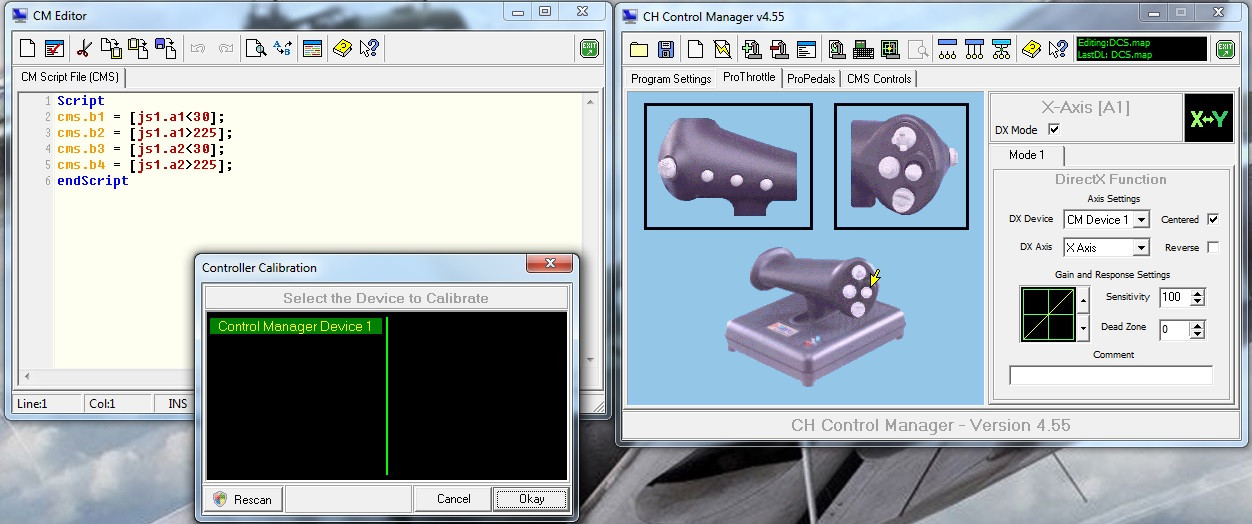This screenshot has height=524, width=1252.
Task: Click the Comment input field
Action: click(x=1111, y=375)
